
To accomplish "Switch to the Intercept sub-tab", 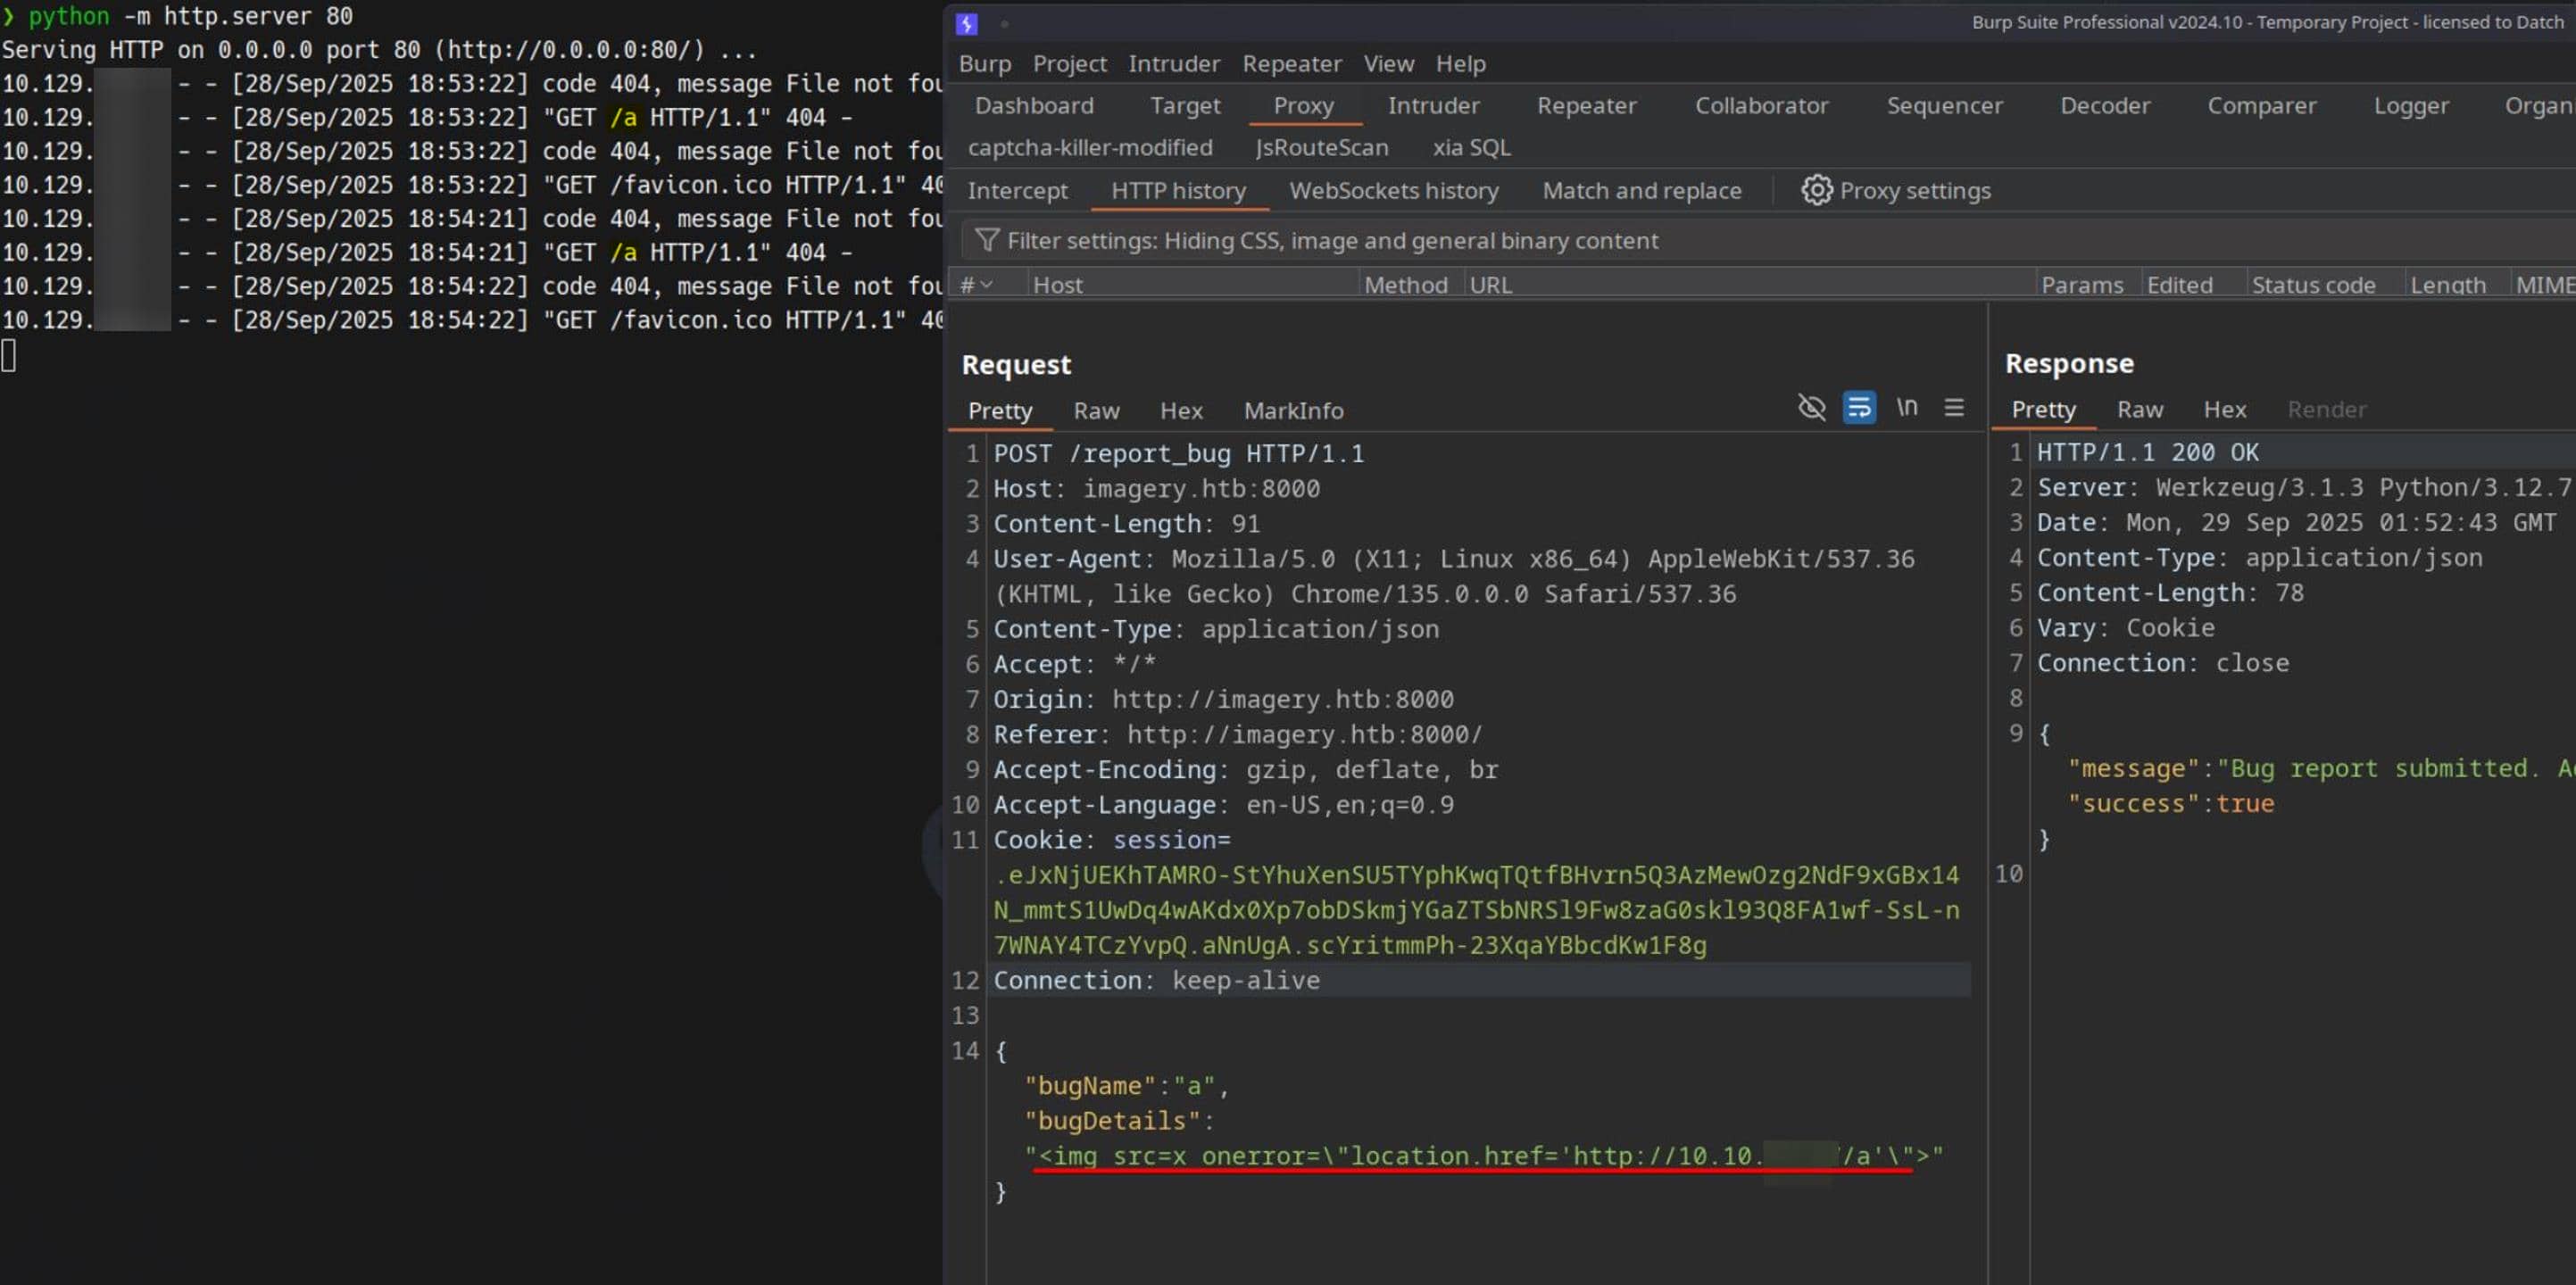I will (x=1017, y=191).
